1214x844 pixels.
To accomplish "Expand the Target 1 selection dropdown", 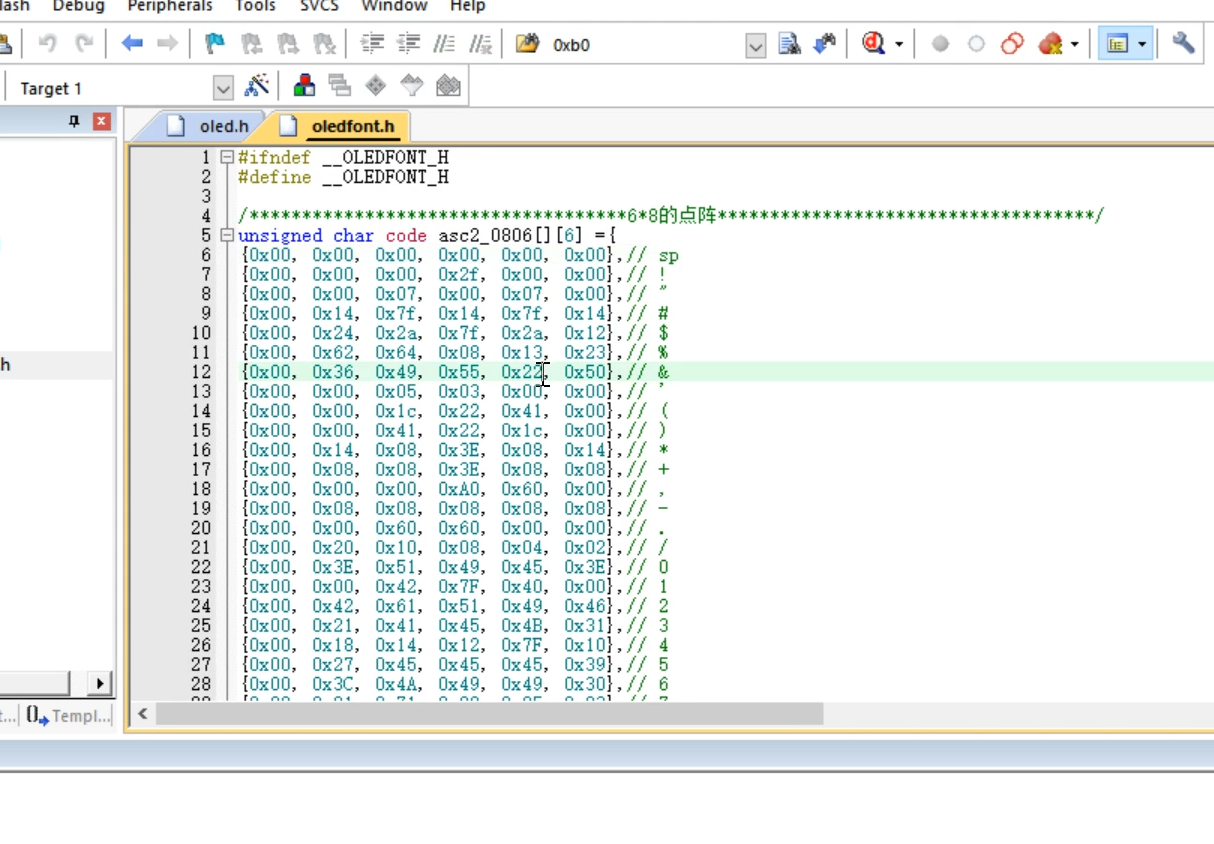I will [x=223, y=88].
